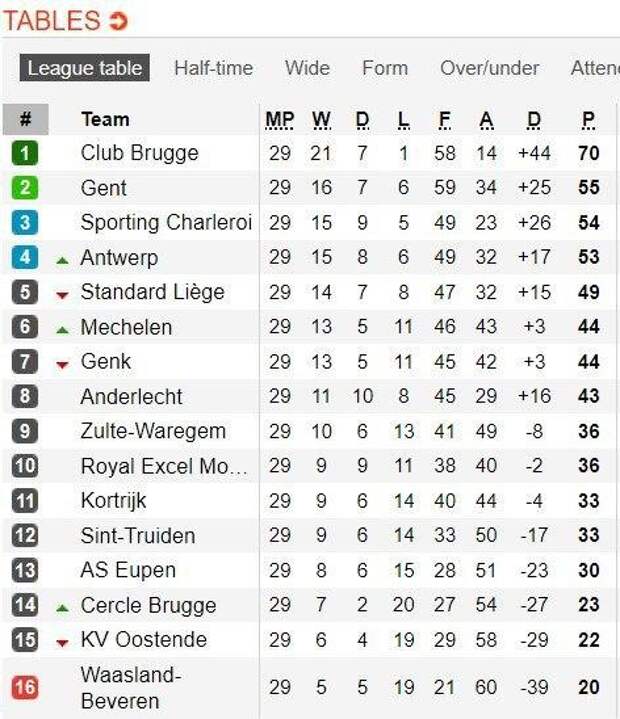This screenshot has height=719, width=620.
Task: Switch to the Over/under tab
Action: [489, 68]
